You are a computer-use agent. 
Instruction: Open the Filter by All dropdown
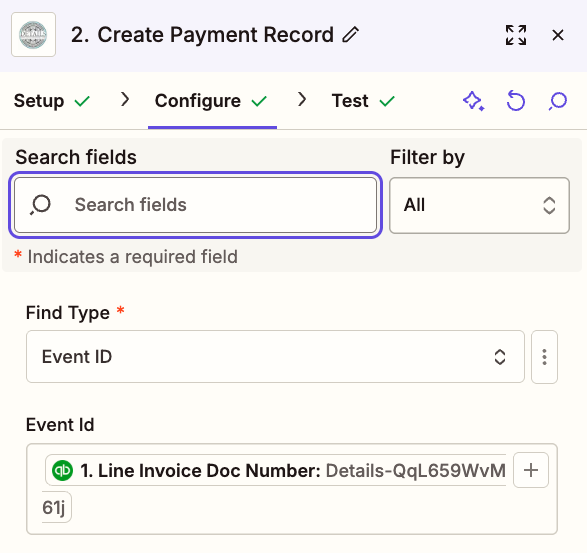pos(480,205)
